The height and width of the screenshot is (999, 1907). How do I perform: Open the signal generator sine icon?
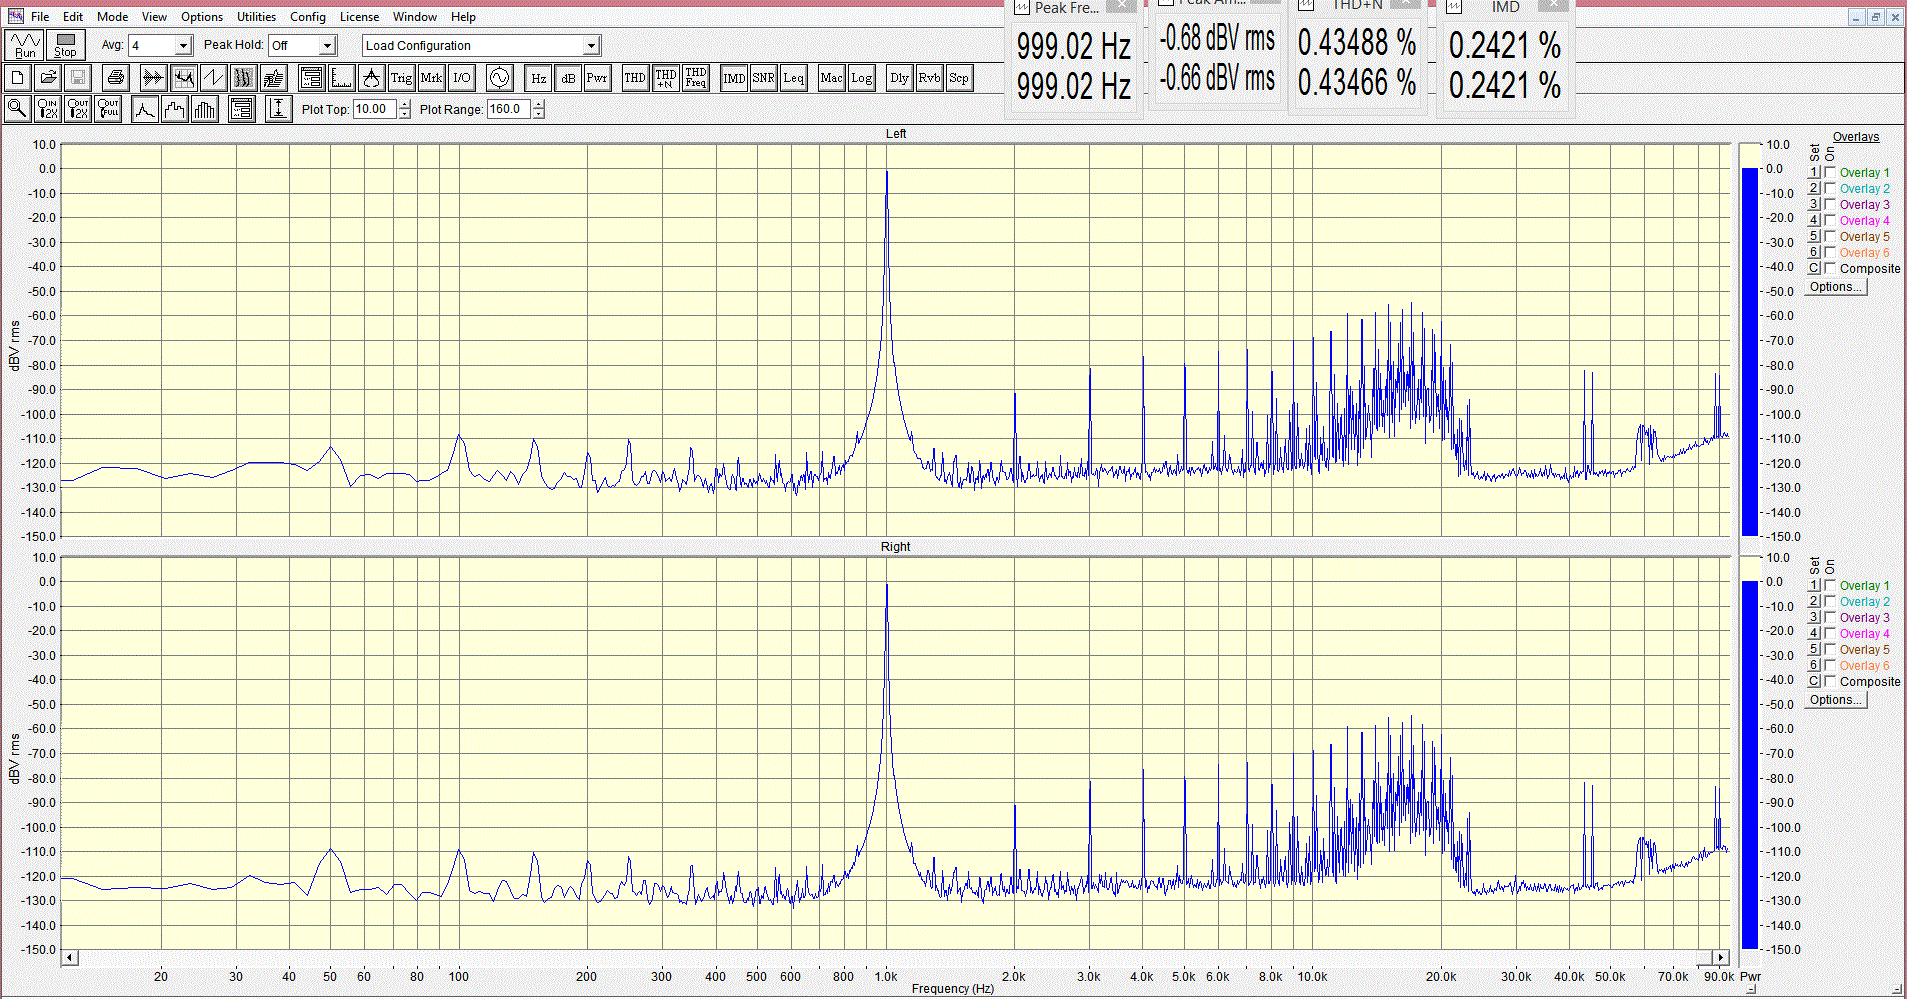coord(498,78)
